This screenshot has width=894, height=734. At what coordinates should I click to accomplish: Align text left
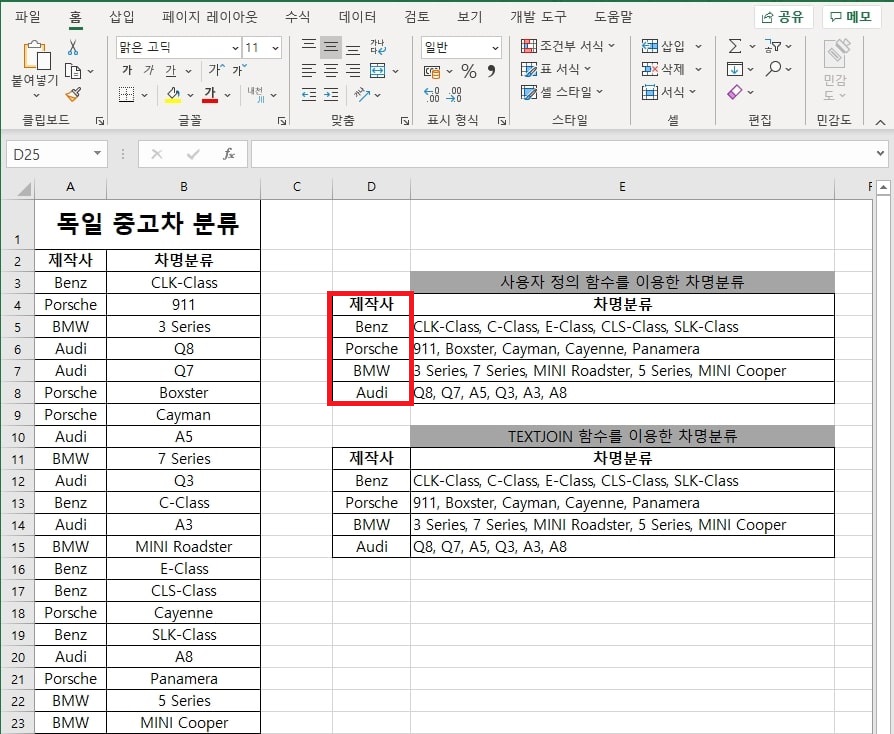308,71
